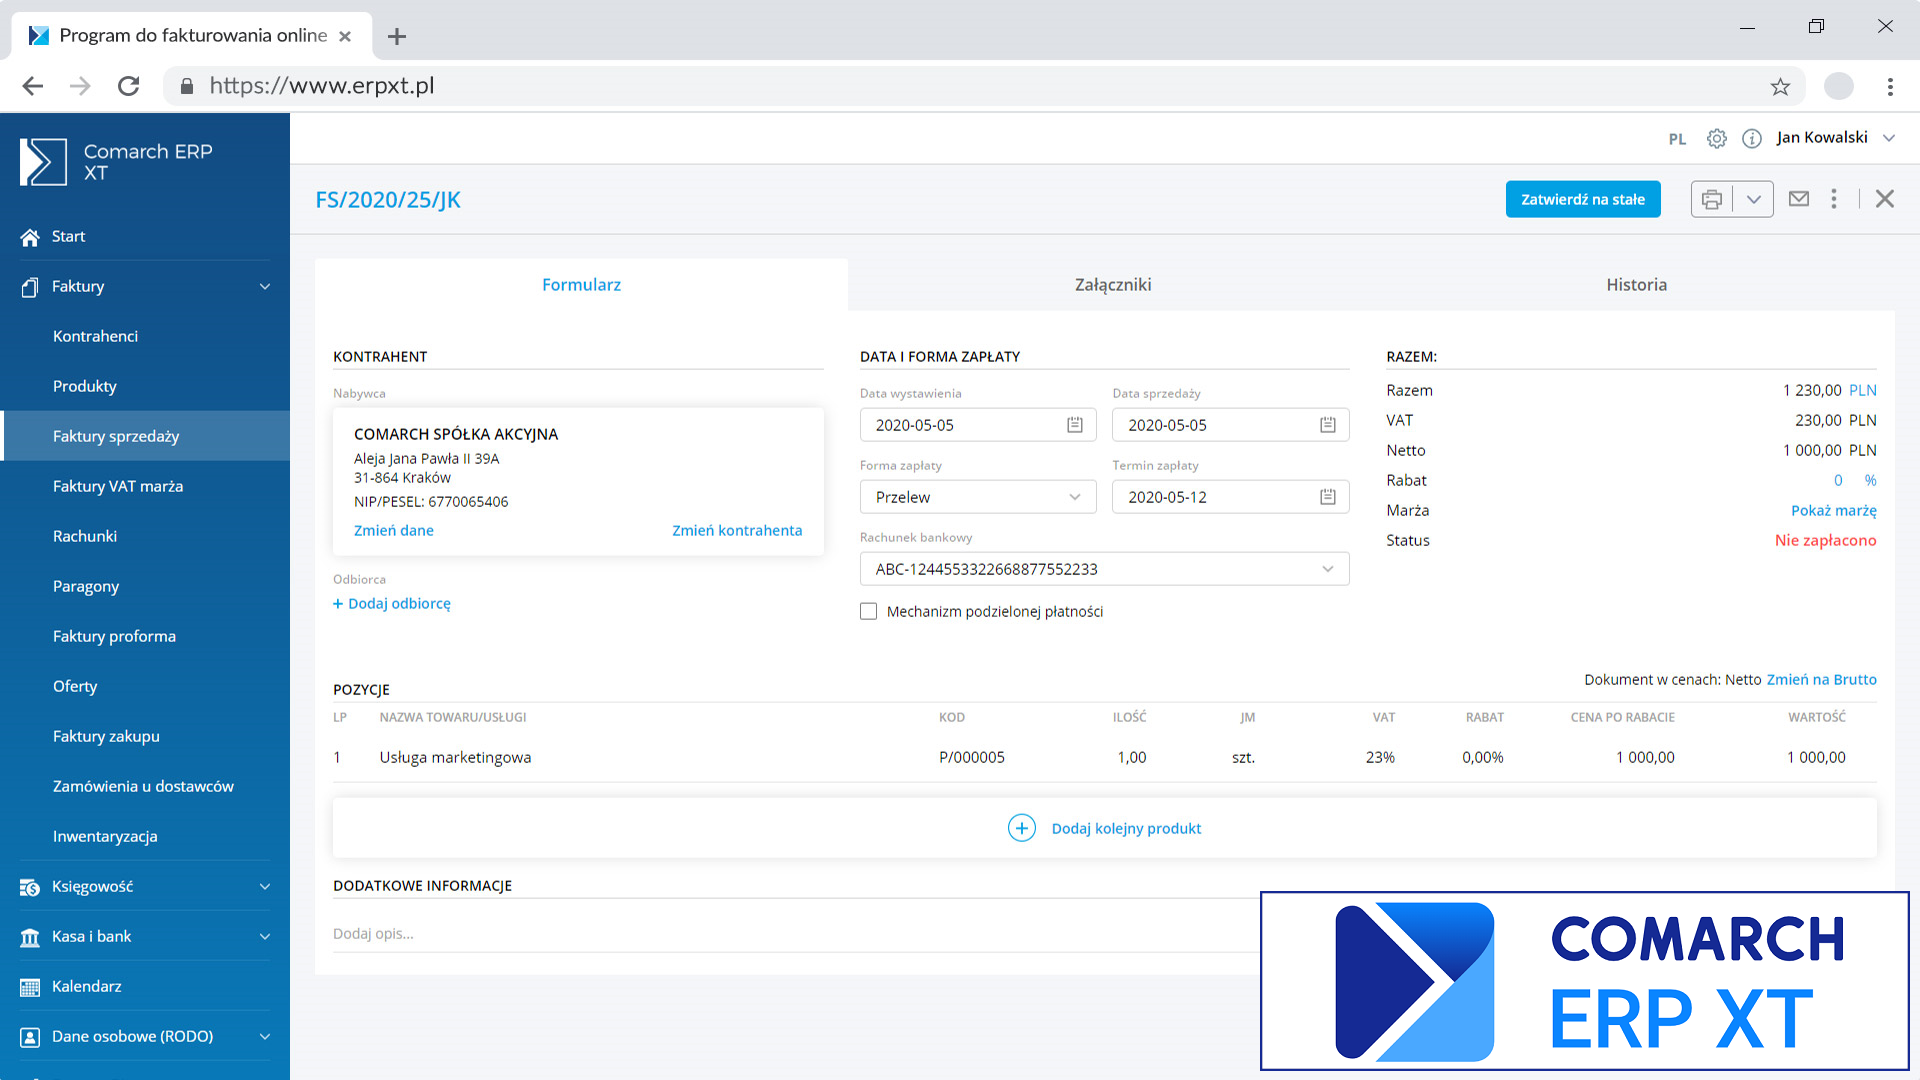Click the Kasa i bank icon
The image size is (1920, 1080).
30,937
